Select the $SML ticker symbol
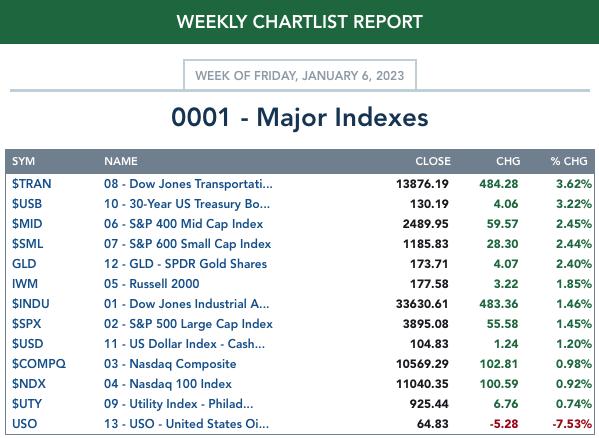 point(28,244)
